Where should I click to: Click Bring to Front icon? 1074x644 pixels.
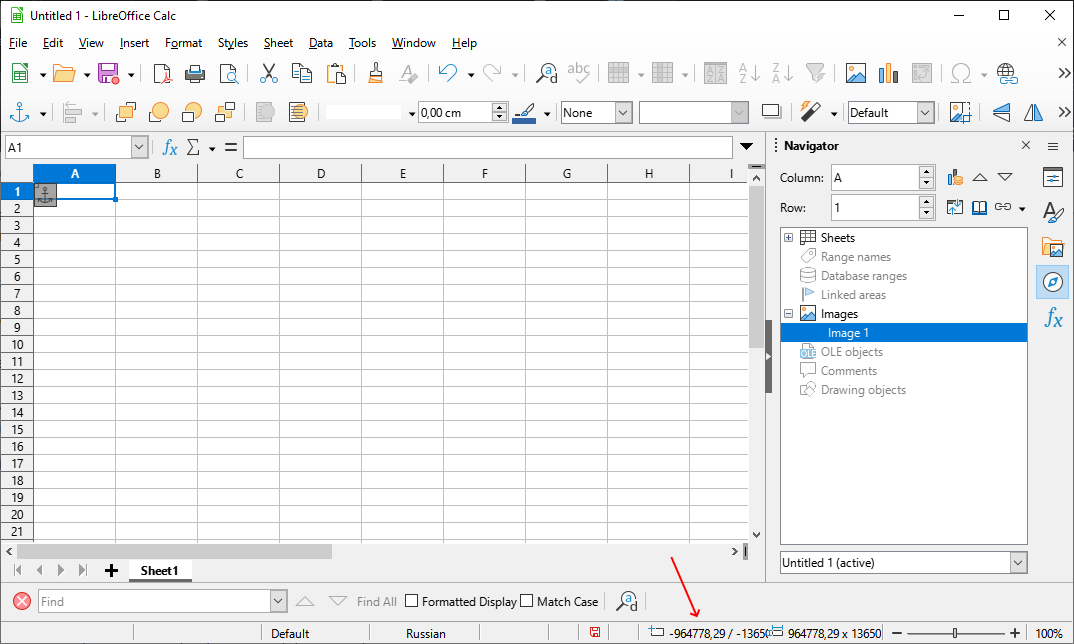coord(125,112)
